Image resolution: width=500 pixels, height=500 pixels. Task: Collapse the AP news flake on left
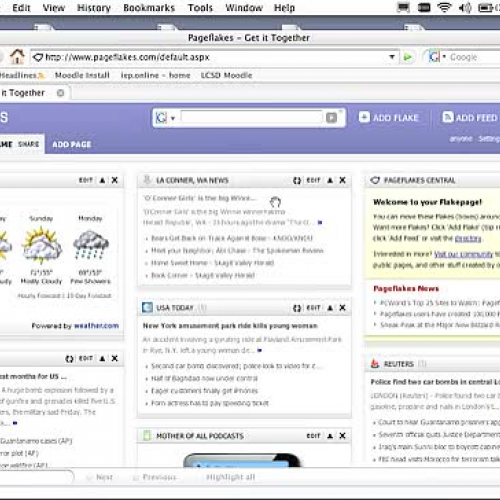(102, 358)
